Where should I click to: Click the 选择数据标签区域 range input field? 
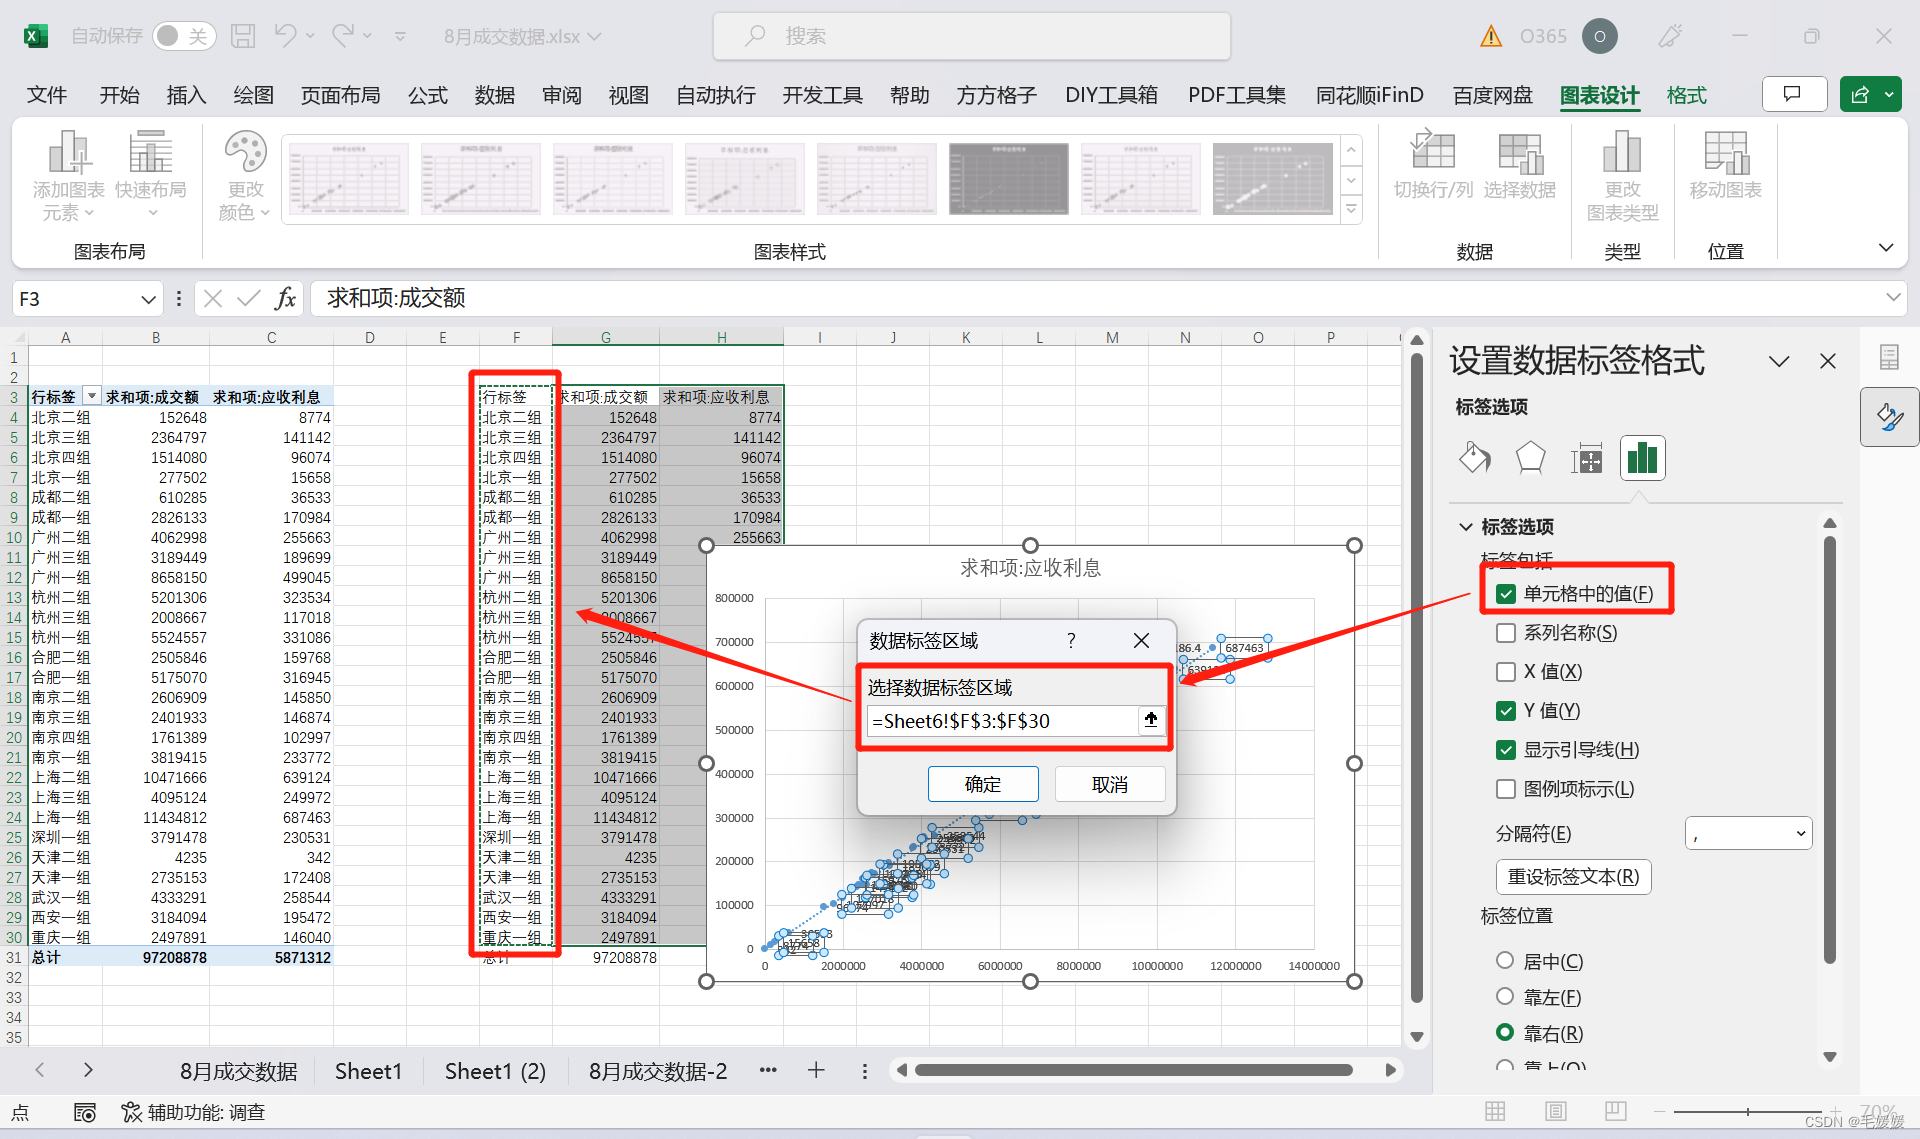pos(1002,720)
